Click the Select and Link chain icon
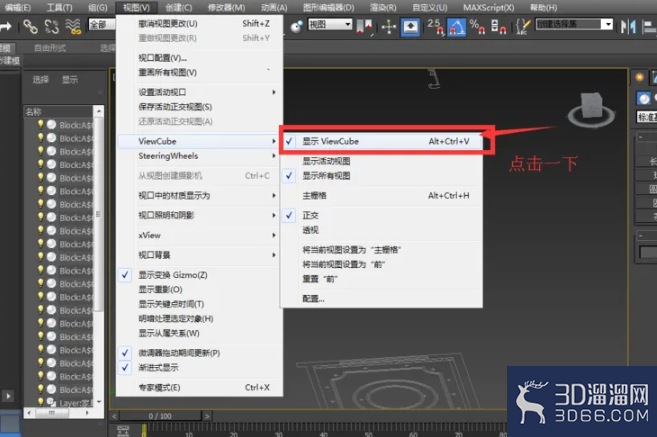The image size is (657, 437). [x=30, y=27]
